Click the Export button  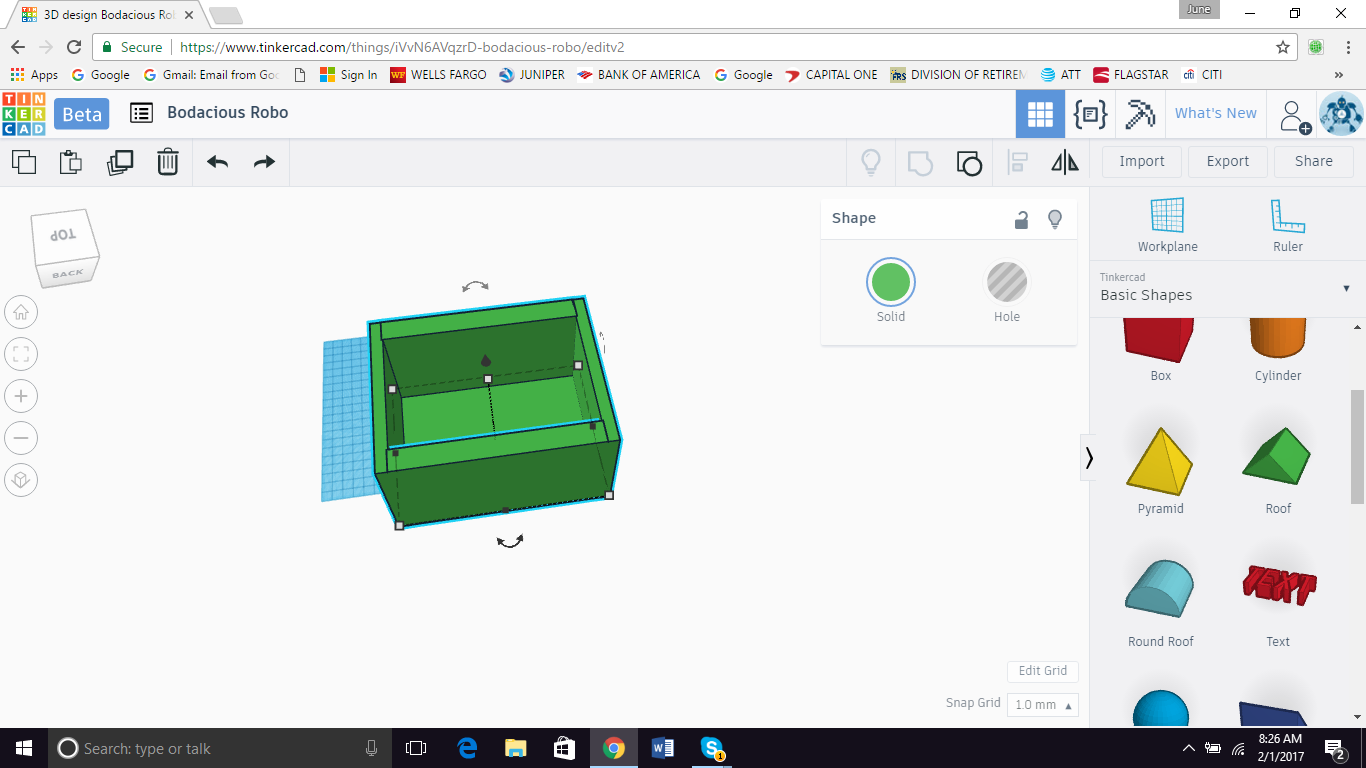[x=1228, y=161]
